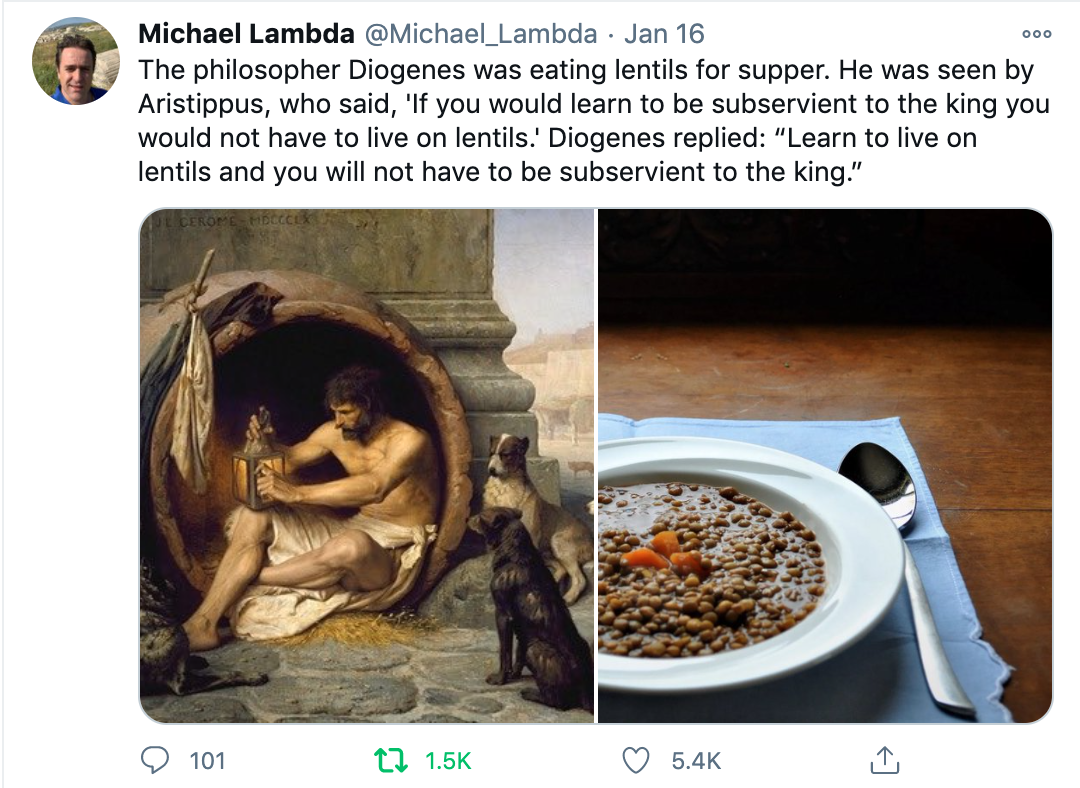
Task: Visit the @Michael_Lambda handle link
Action: [480, 34]
